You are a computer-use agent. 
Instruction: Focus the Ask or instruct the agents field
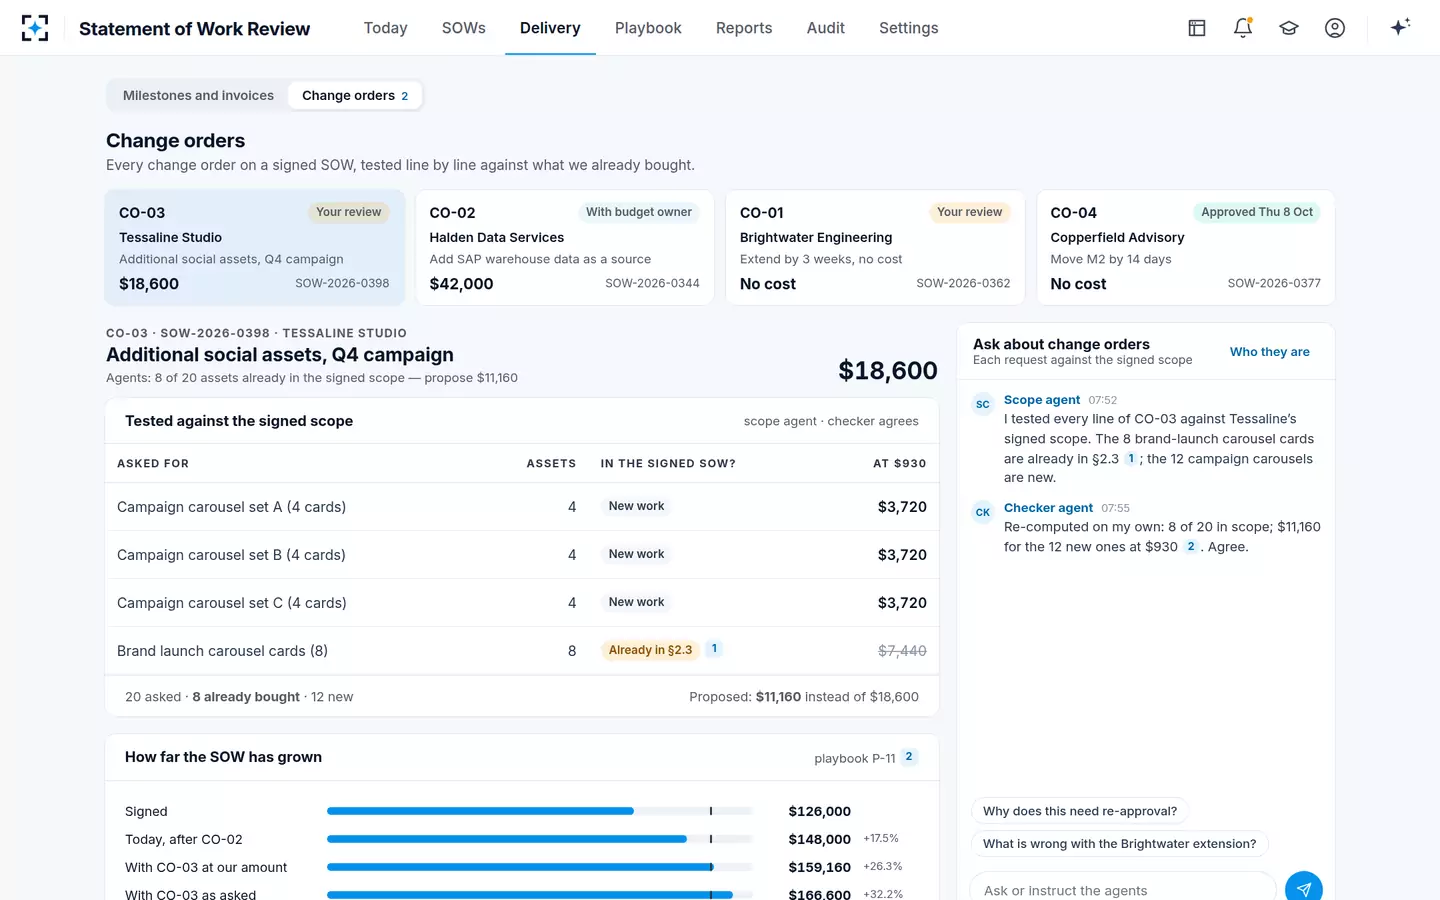(1122, 889)
